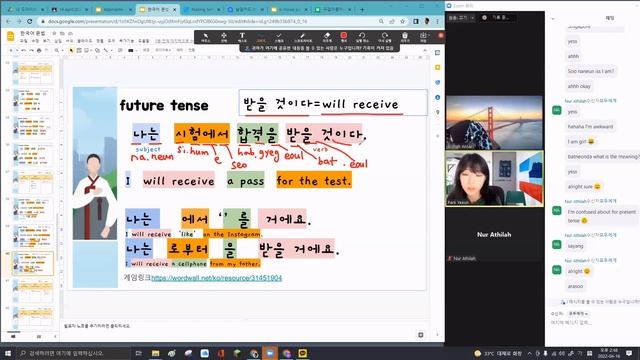Screen dimensions: 640x360
Task: Bookmark this page with the star icon
Action: [x=402, y=21]
